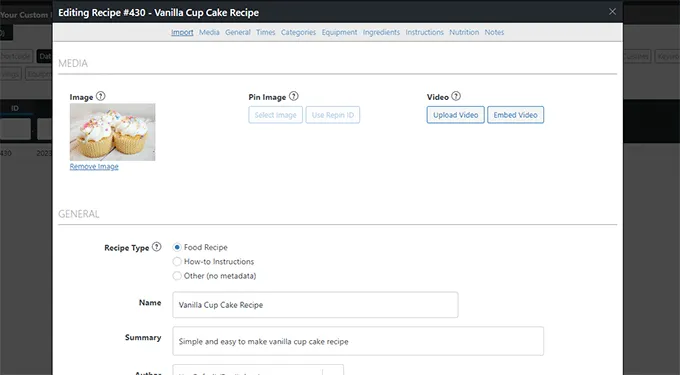Choose How-to Instructions recipe type

pyautogui.click(x=177, y=261)
